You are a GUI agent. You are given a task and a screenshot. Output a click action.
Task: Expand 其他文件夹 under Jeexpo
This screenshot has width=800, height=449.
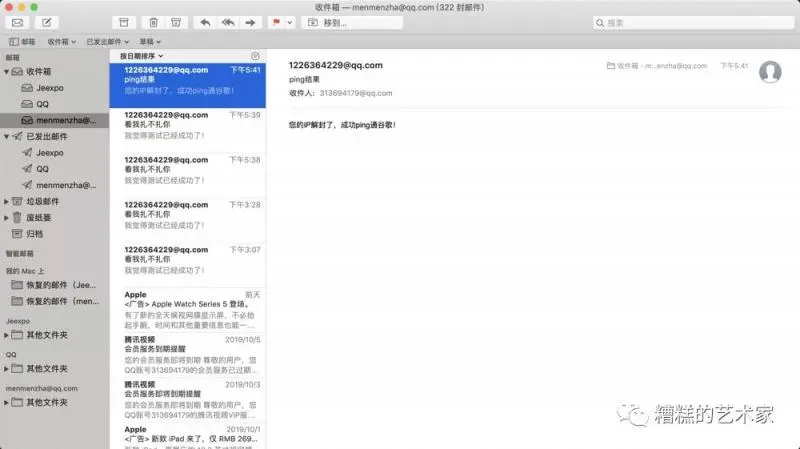point(6,335)
